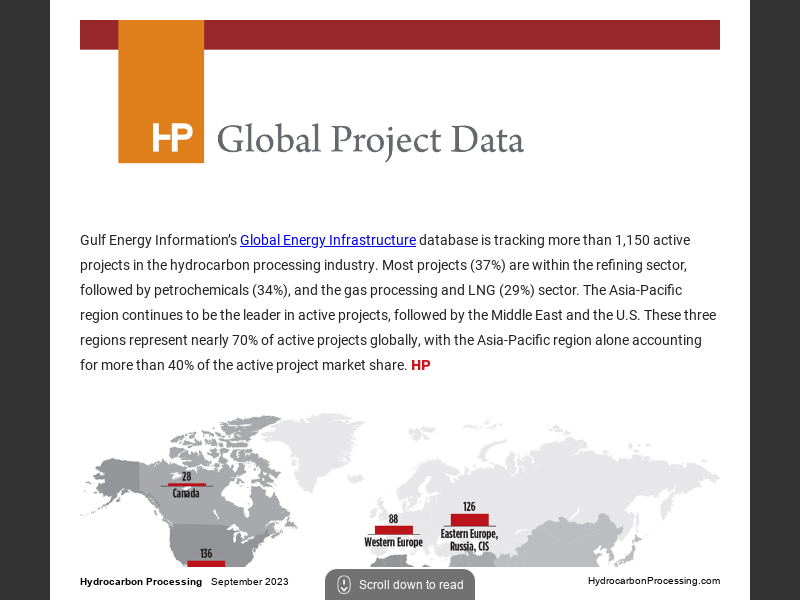Select the Canada label on the map

click(x=186, y=494)
